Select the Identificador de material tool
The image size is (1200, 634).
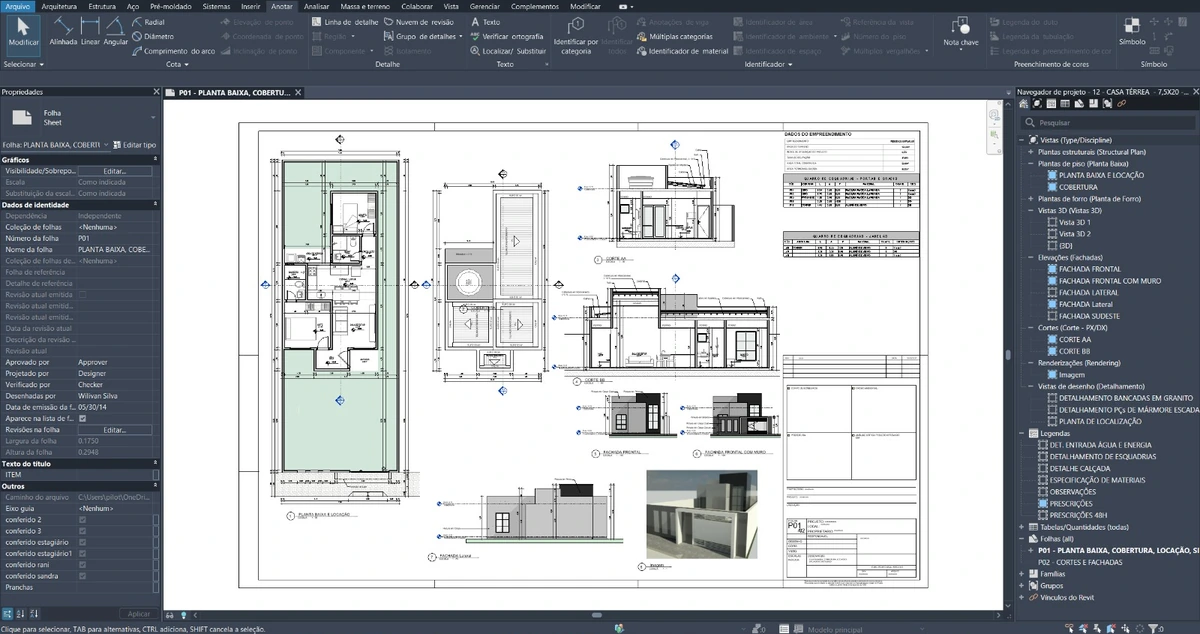pos(682,50)
